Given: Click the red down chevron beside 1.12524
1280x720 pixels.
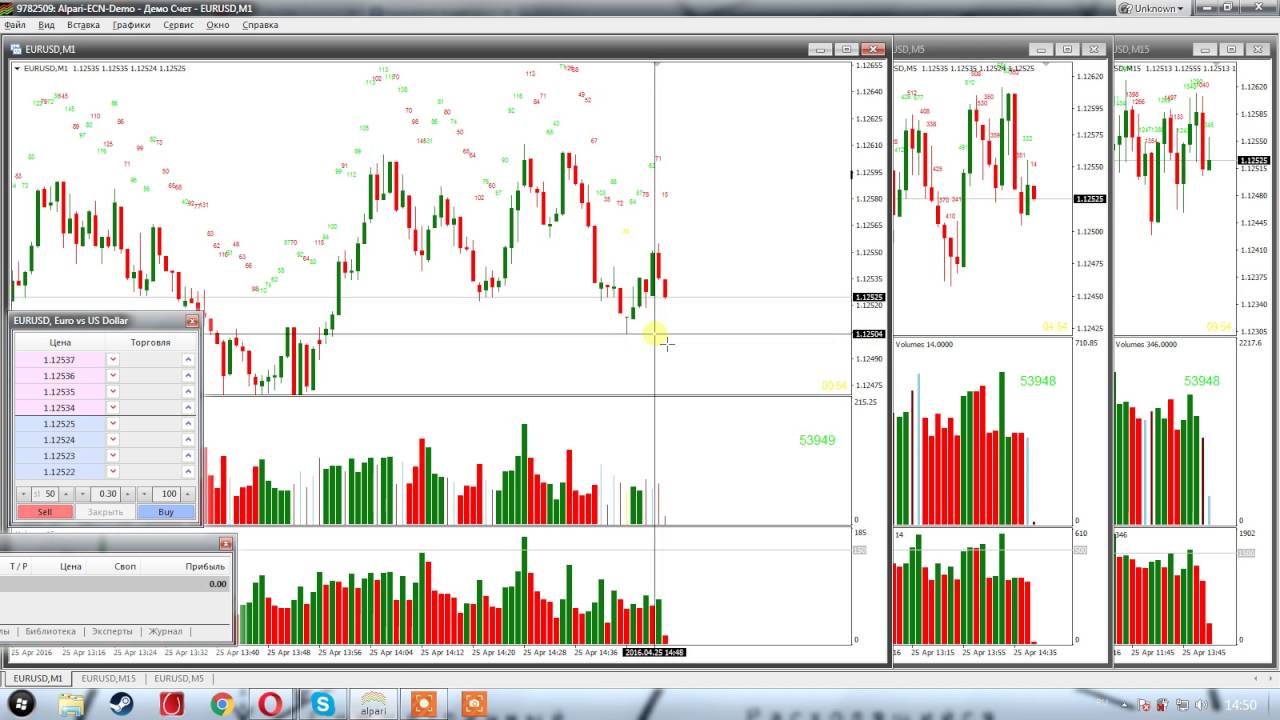Looking at the screenshot, I should 113,439.
